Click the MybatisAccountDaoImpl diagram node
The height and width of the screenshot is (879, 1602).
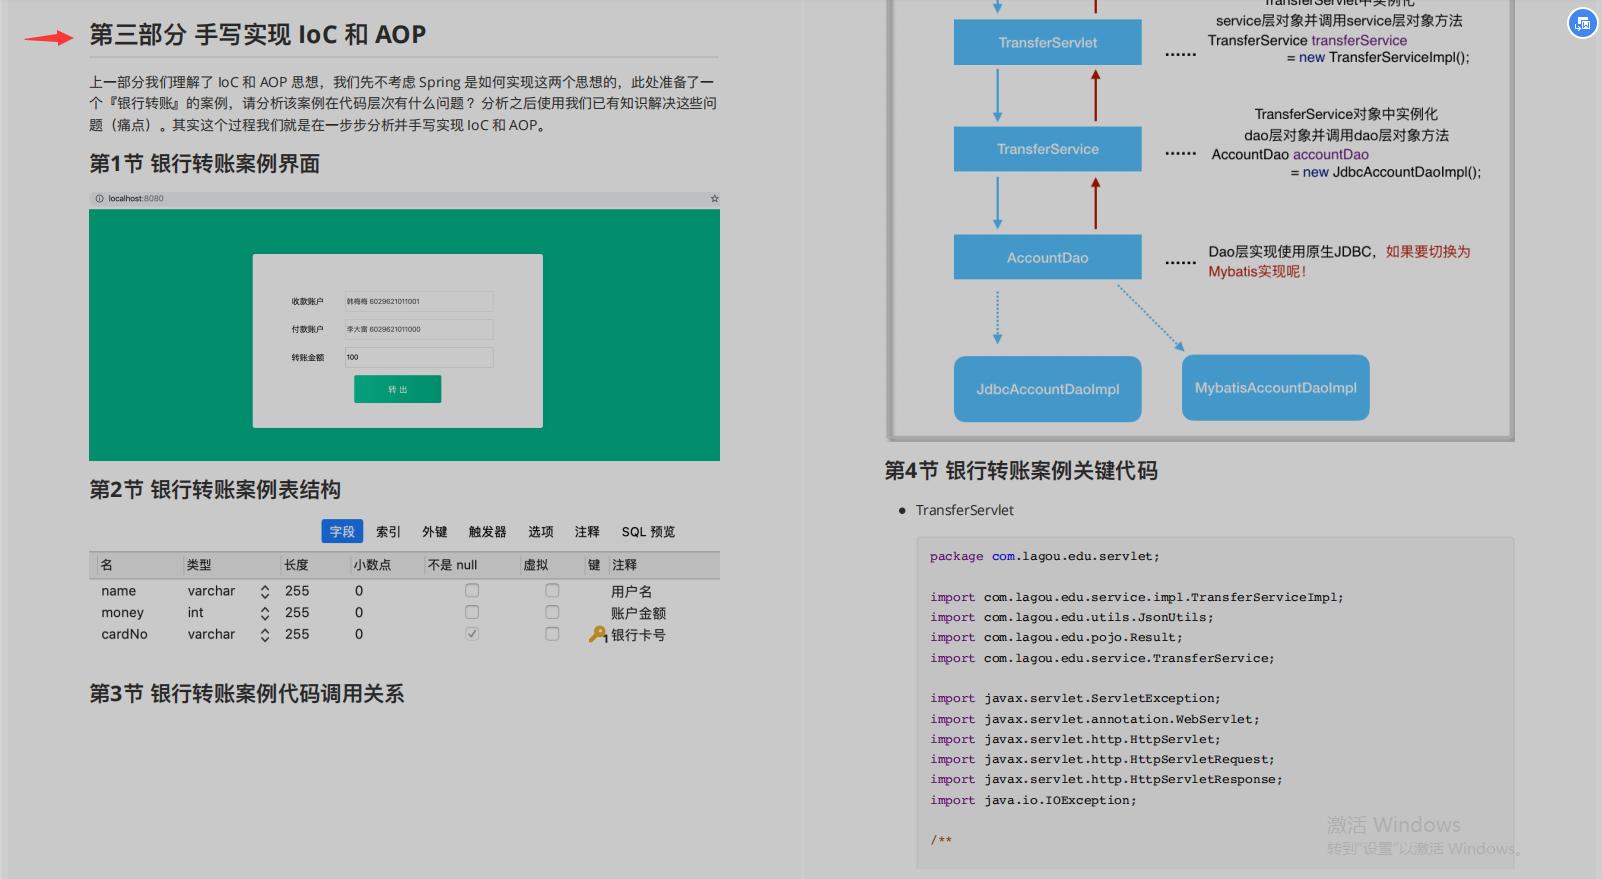coord(1275,388)
